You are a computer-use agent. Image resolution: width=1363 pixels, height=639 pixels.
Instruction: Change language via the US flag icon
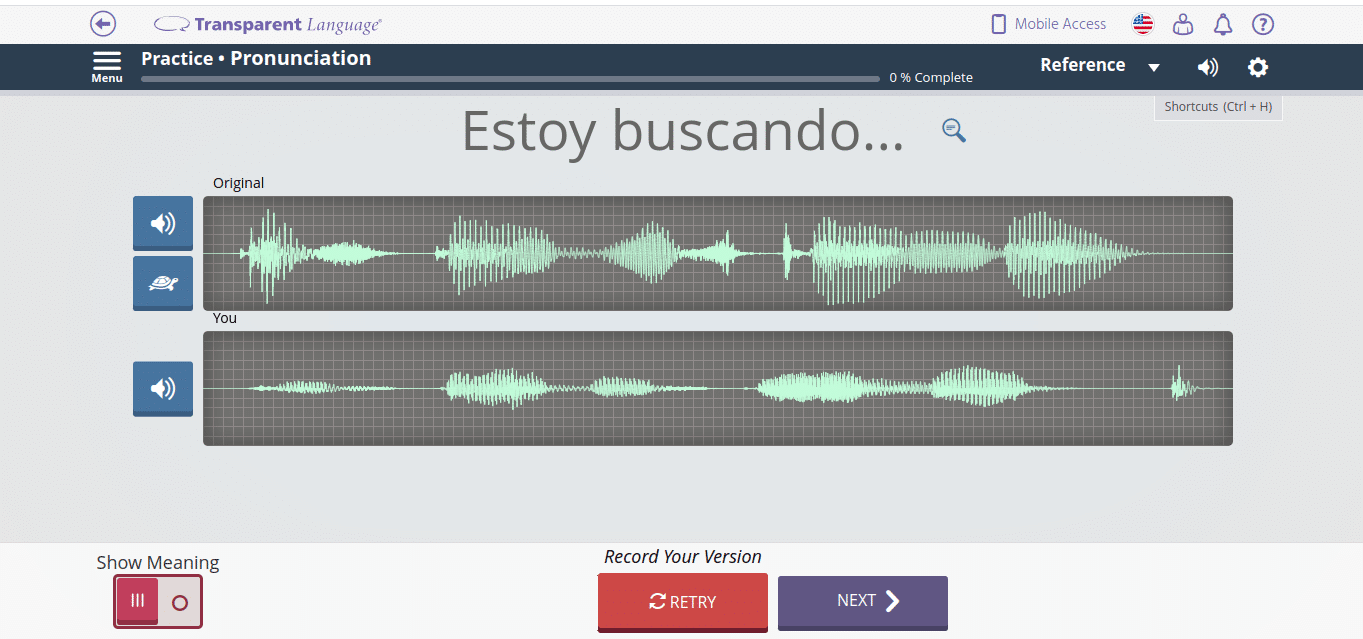[x=1142, y=24]
